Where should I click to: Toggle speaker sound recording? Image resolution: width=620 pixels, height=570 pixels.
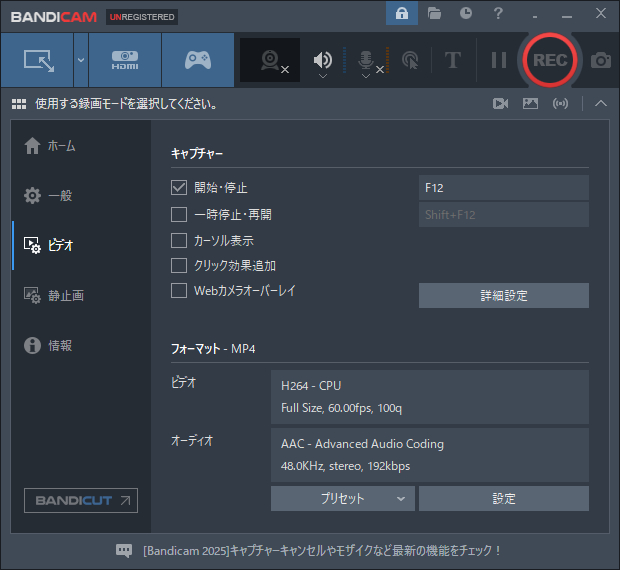[323, 59]
